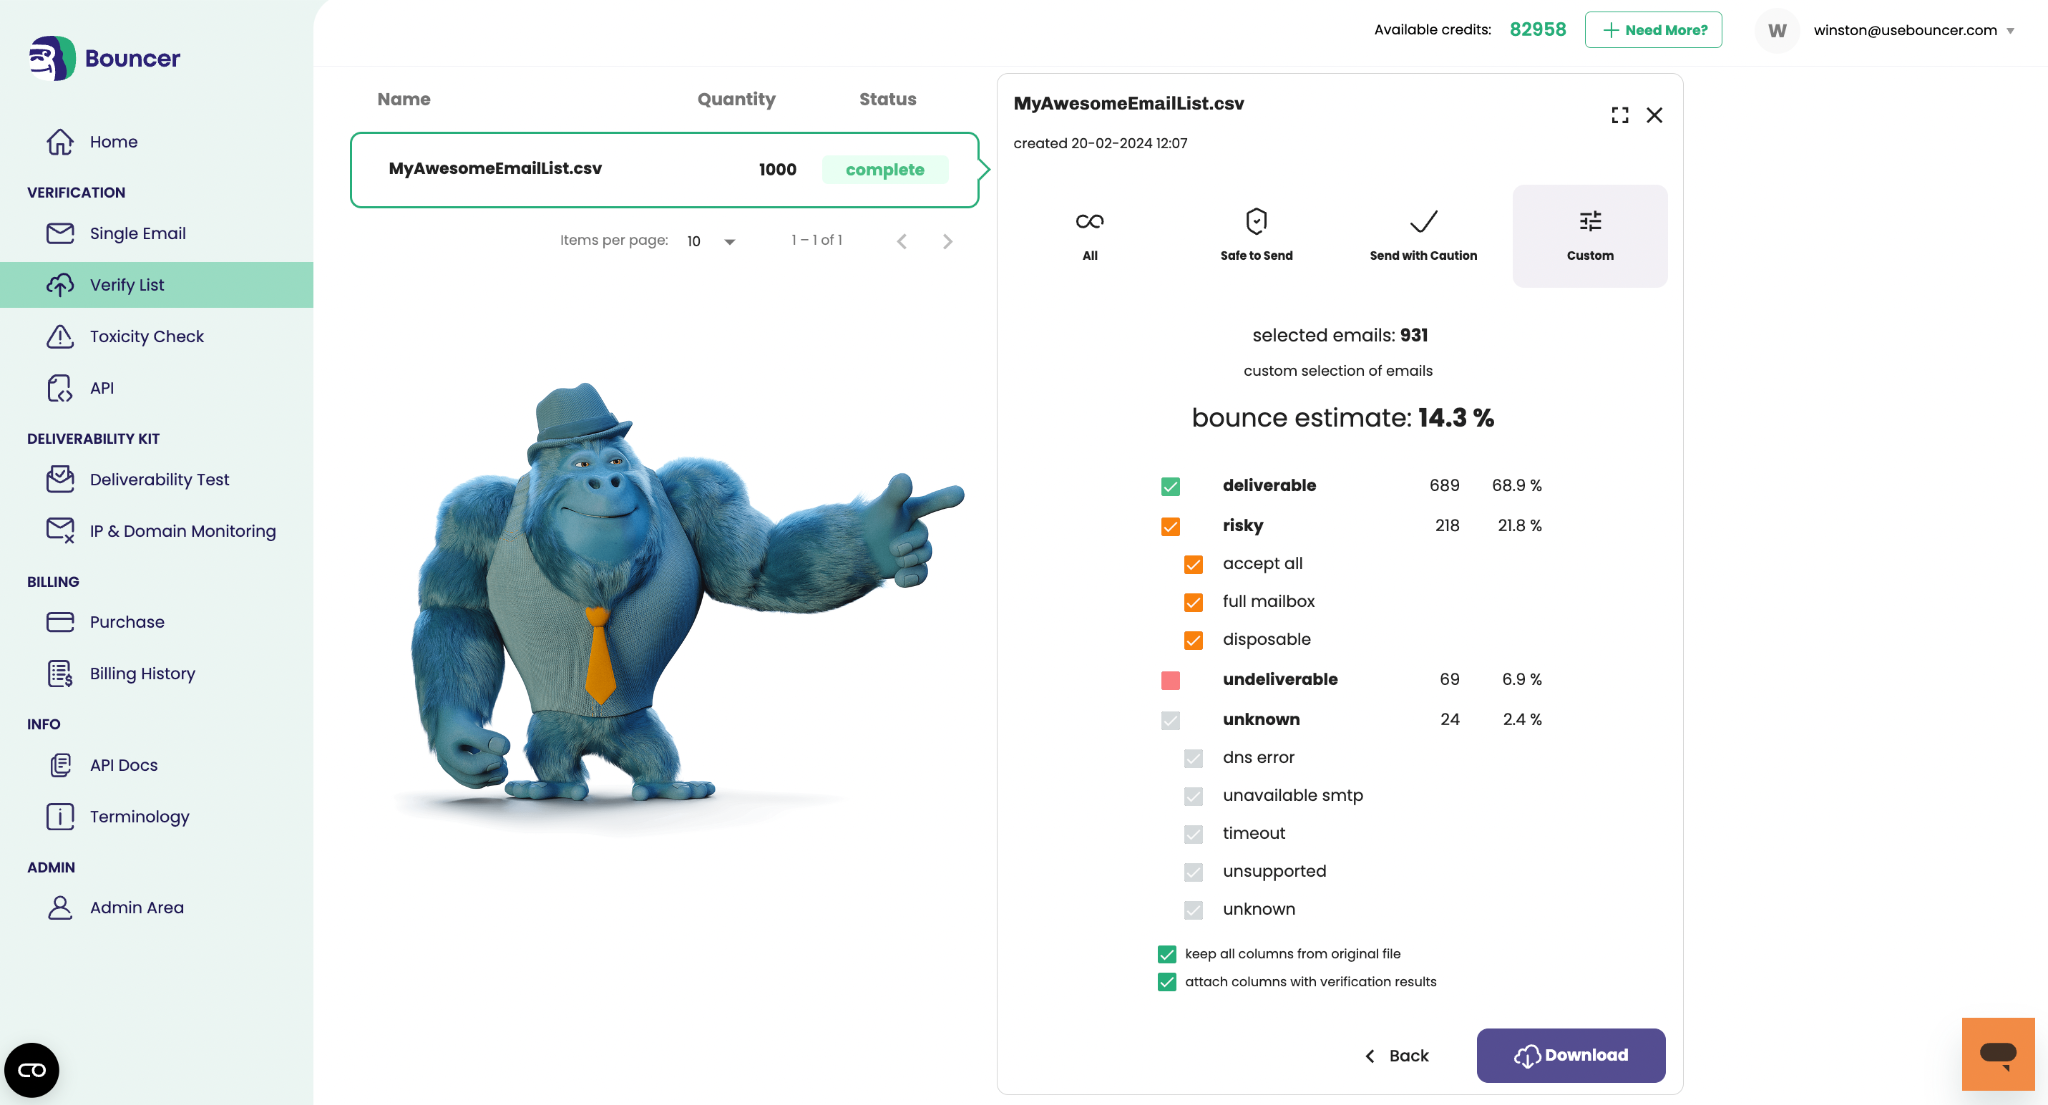2048x1105 pixels.
Task: Click the Download button
Action: 1570,1056
